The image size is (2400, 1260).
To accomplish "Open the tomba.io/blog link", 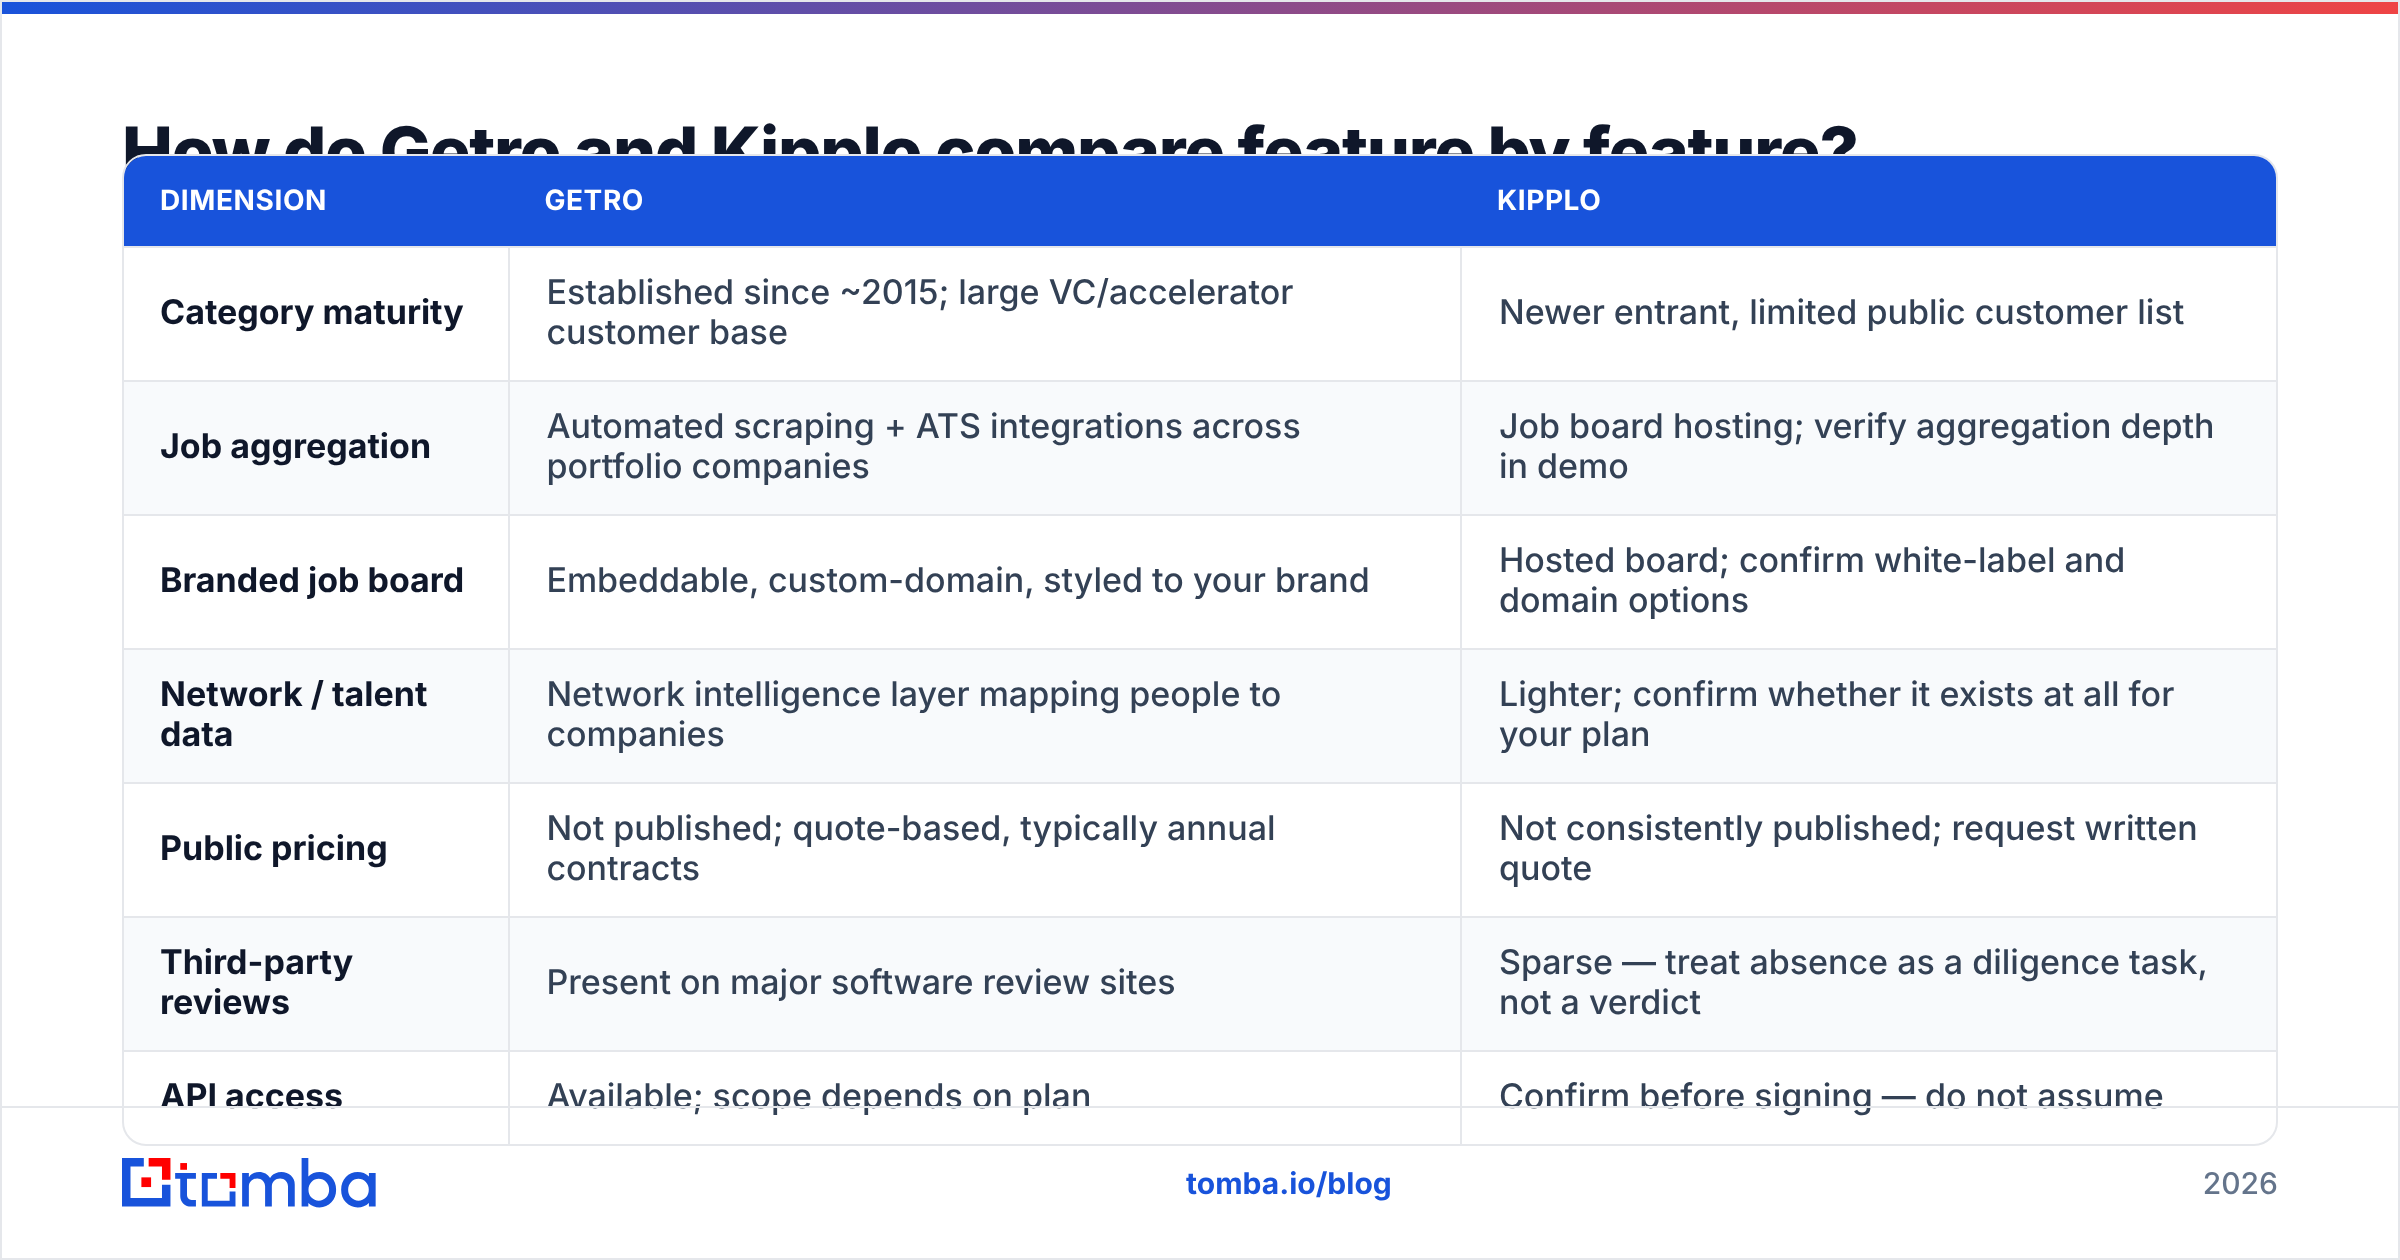I will pos(1288,1184).
